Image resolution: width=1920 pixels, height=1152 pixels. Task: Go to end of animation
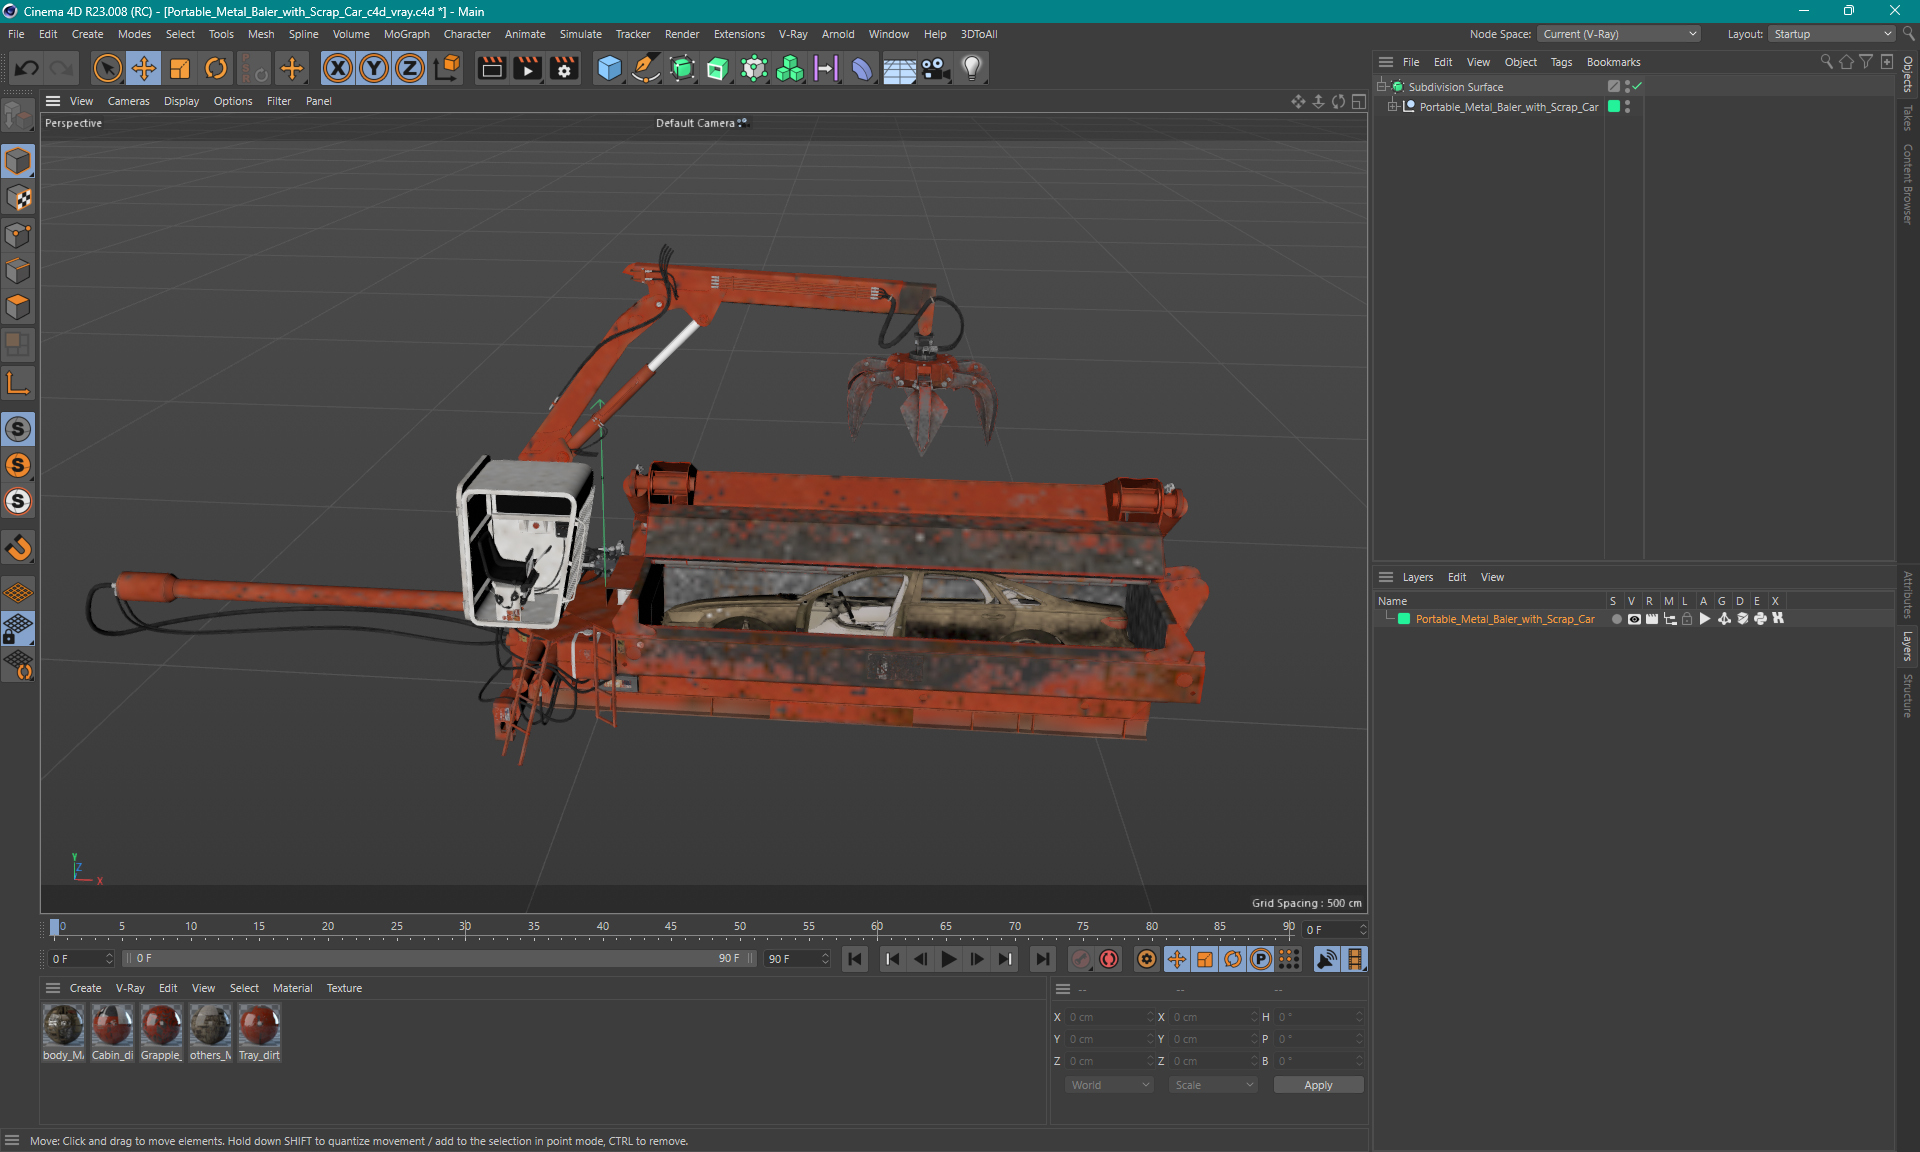coord(1042,959)
